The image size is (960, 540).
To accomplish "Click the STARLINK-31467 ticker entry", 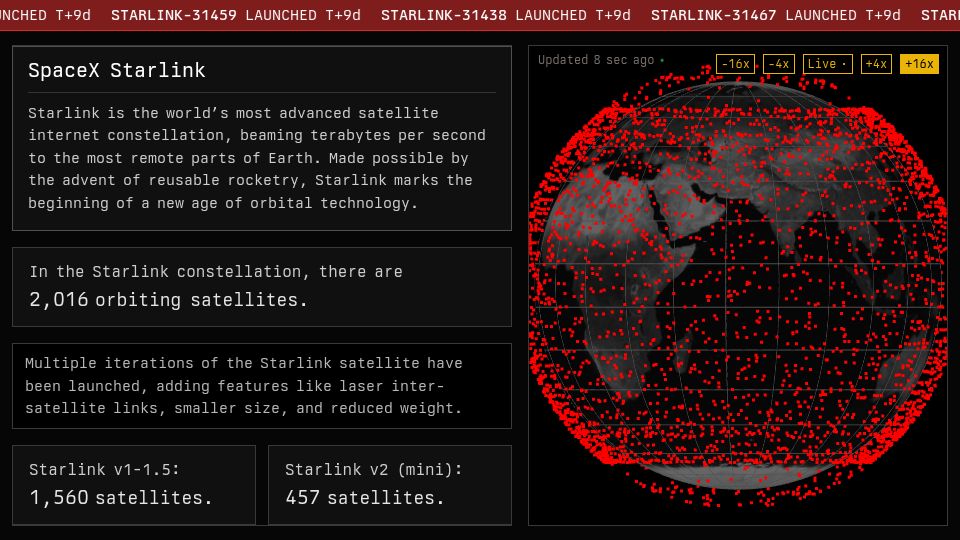I will (776, 15).
